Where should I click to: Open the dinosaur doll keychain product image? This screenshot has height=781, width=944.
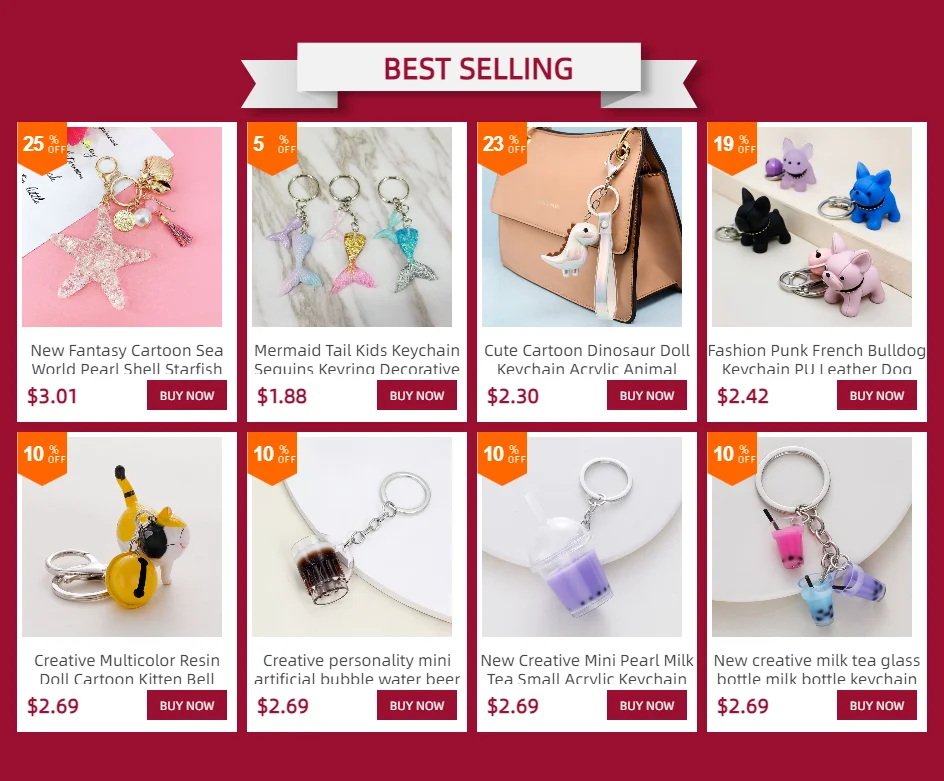point(582,227)
